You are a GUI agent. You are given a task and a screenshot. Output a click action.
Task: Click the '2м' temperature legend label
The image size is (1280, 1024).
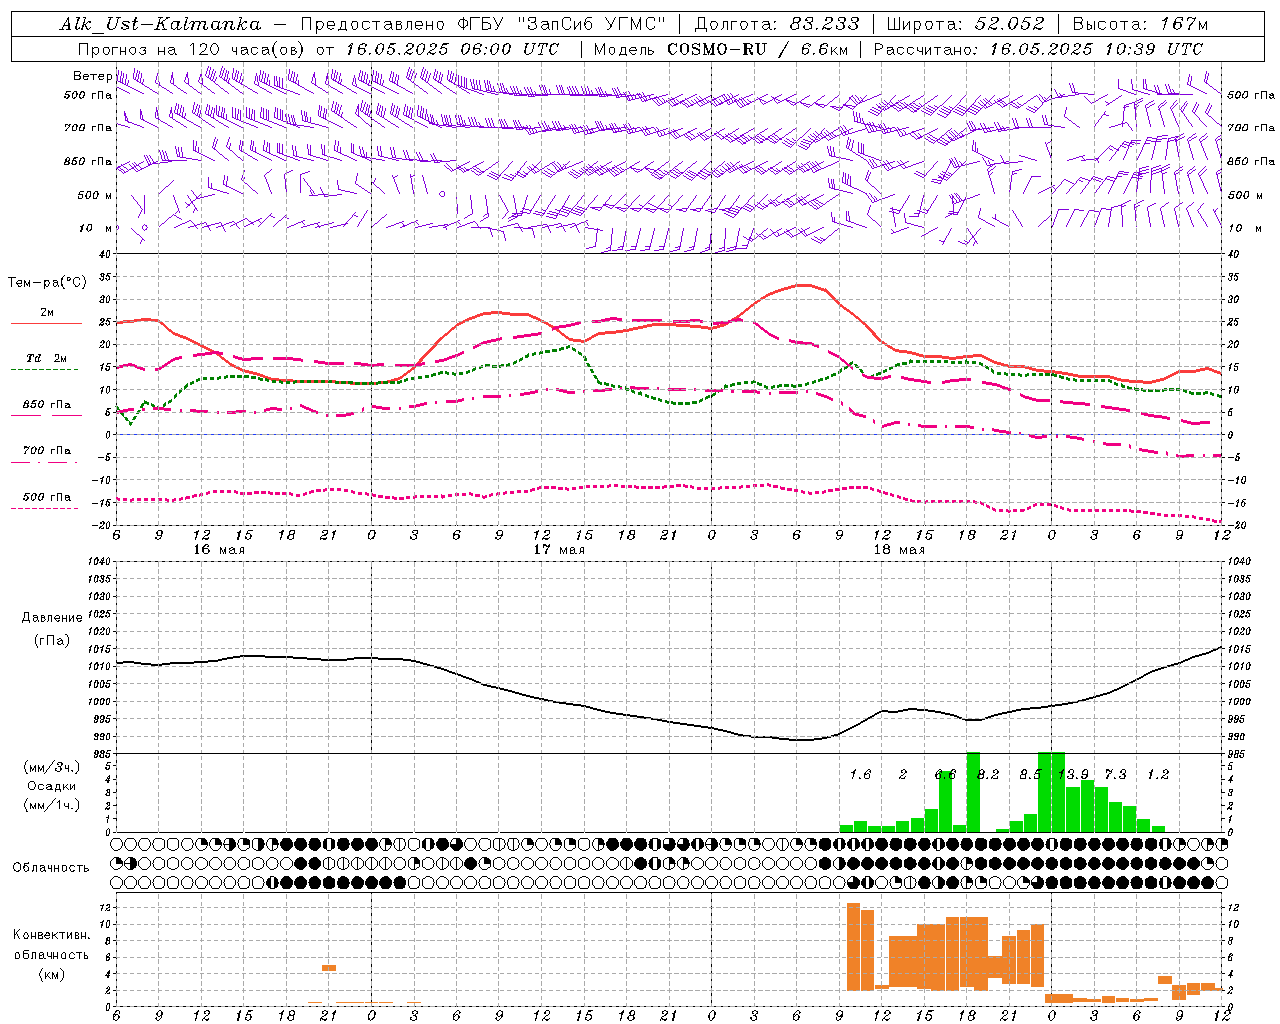tap(47, 312)
